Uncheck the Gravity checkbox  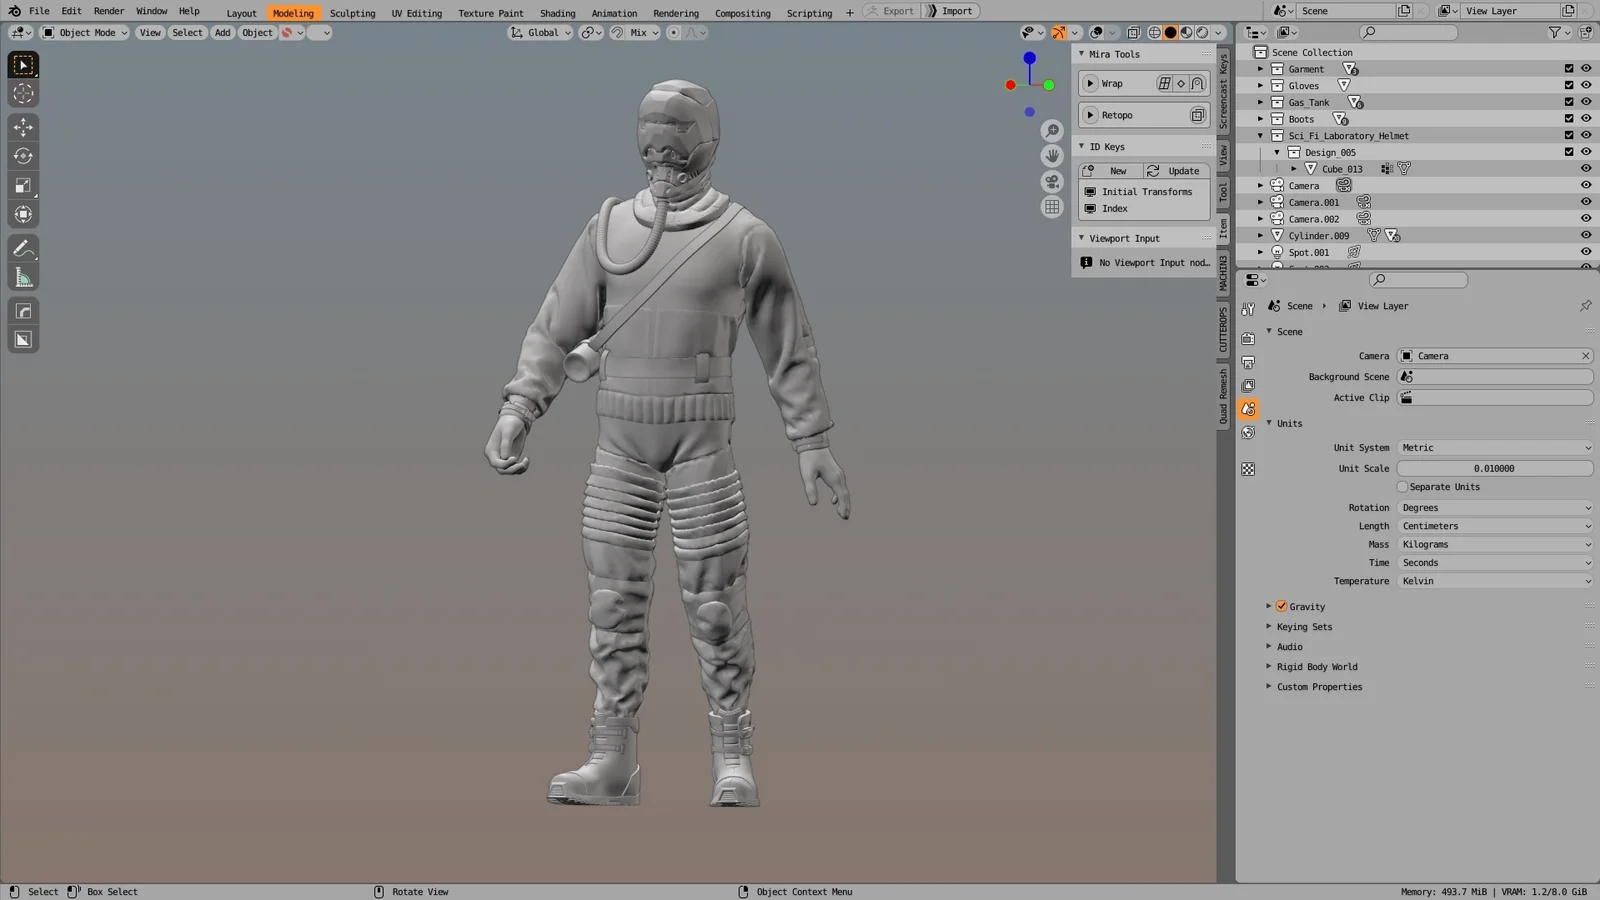click(1281, 606)
